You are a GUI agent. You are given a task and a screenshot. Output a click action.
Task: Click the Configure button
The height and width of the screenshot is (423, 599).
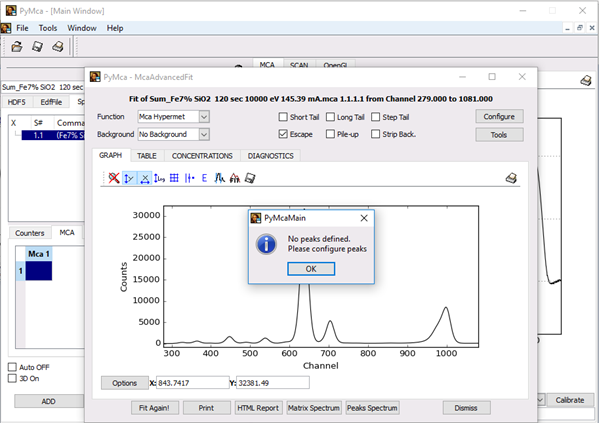(x=499, y=117)
